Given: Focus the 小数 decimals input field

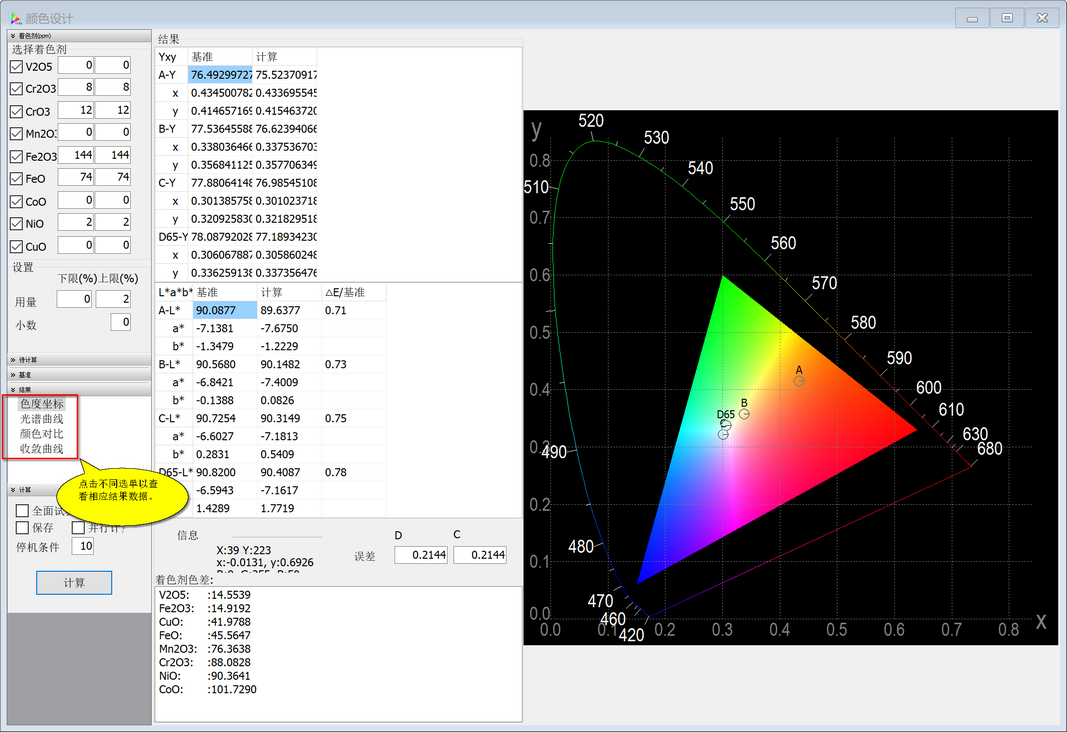Looking at the screenshot, I should [120, 322].
